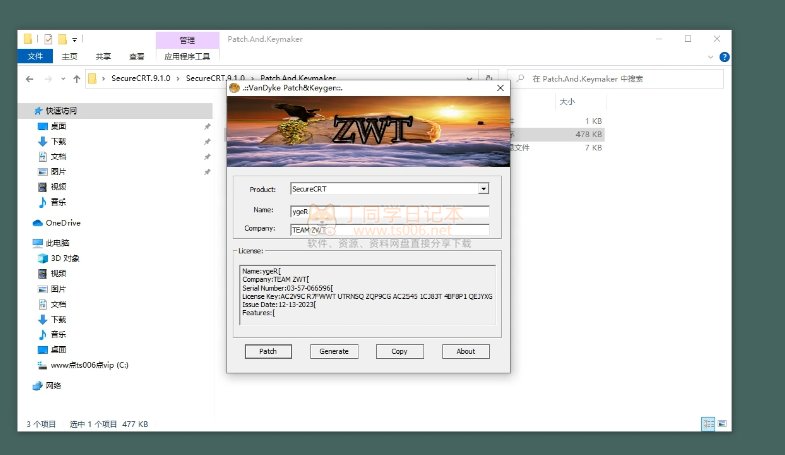Click the properties icon in the quick access toolbar
The height and width of the screenshot is (455, 785).
tap(46, 39)
